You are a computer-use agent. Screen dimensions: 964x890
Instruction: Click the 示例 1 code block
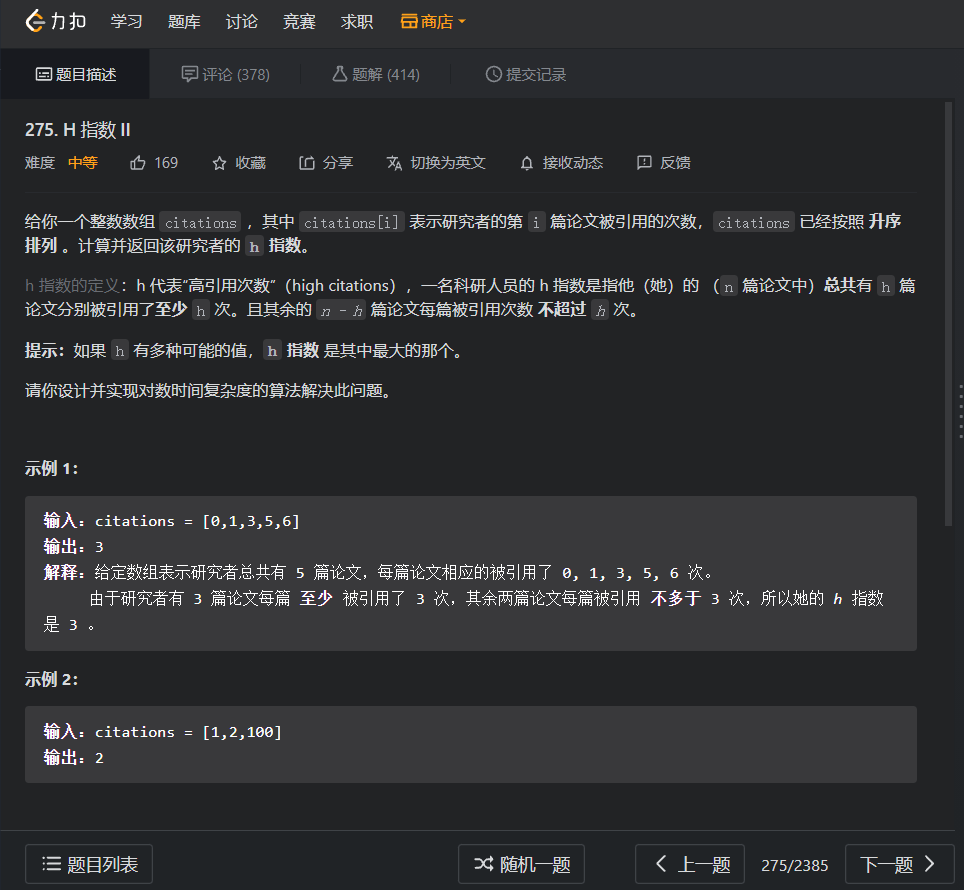point(471,573)
